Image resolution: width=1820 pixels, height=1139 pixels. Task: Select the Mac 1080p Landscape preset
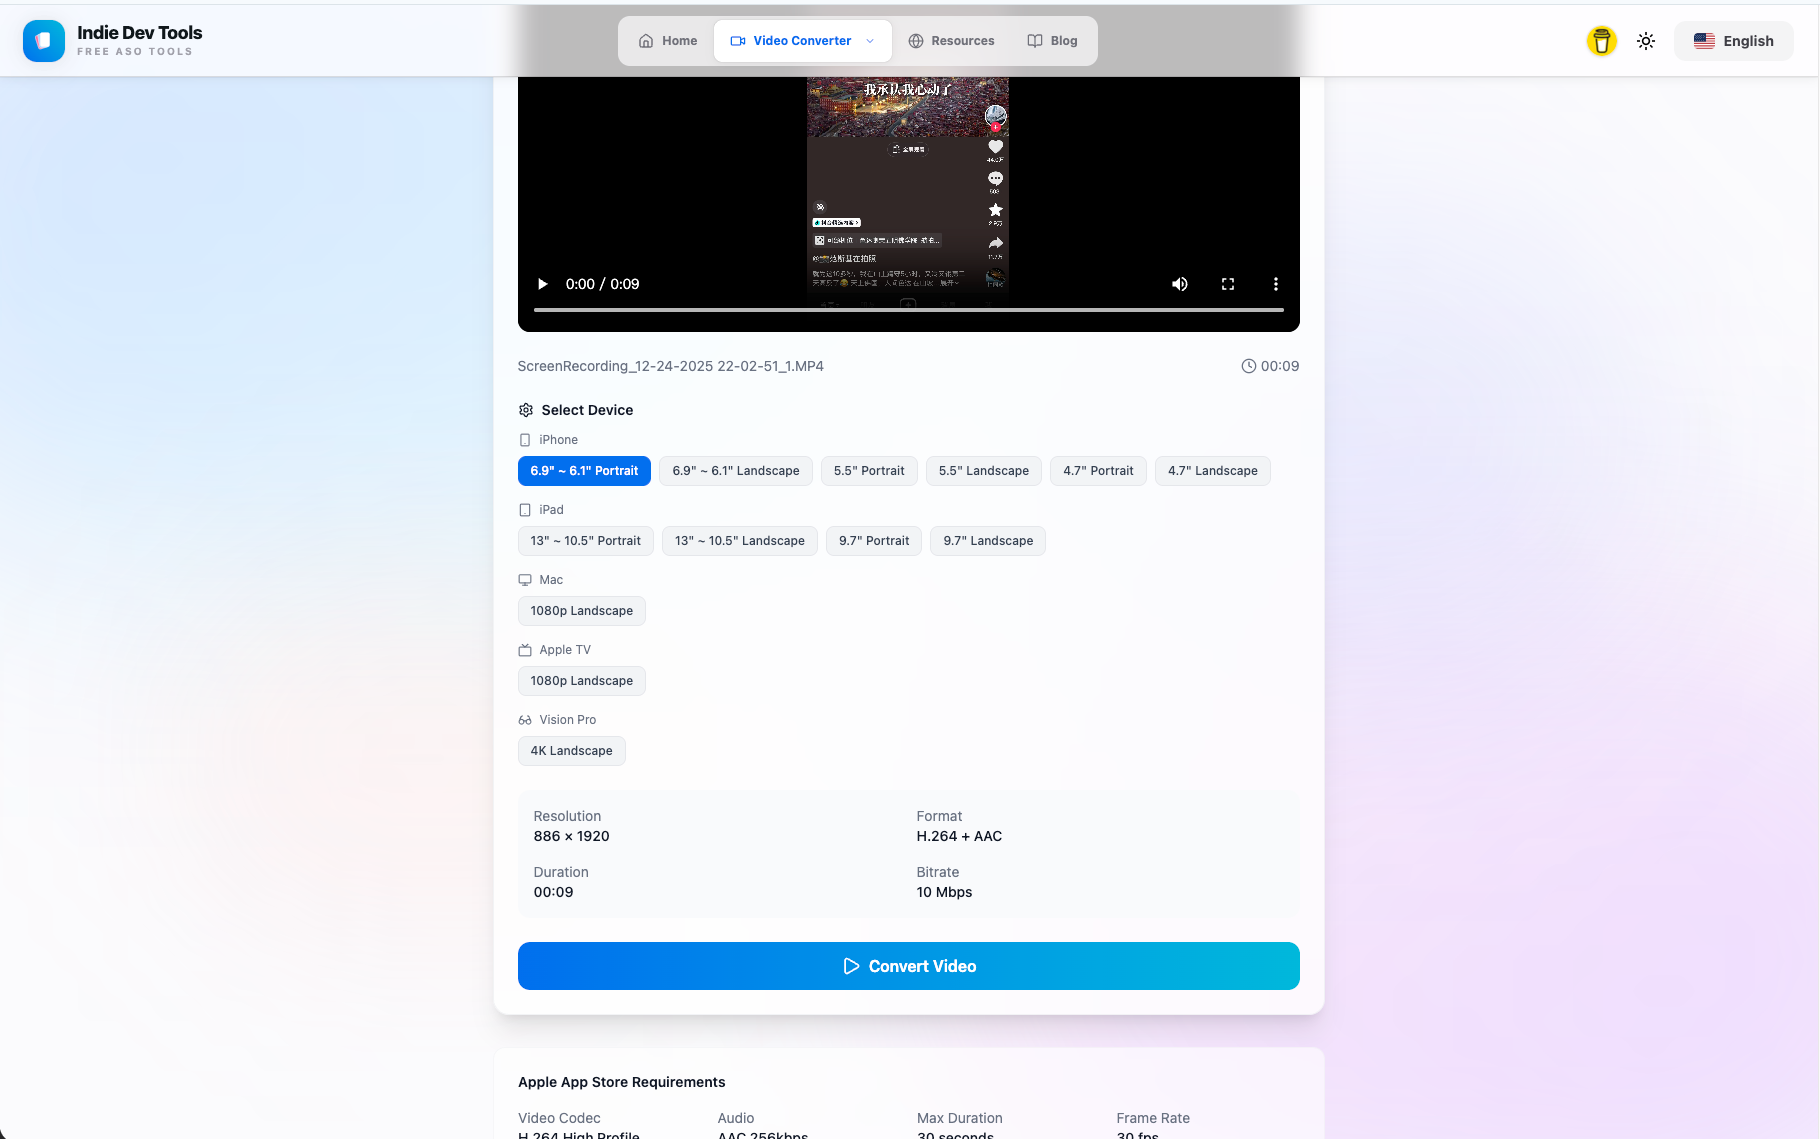[x=581, y=611]
